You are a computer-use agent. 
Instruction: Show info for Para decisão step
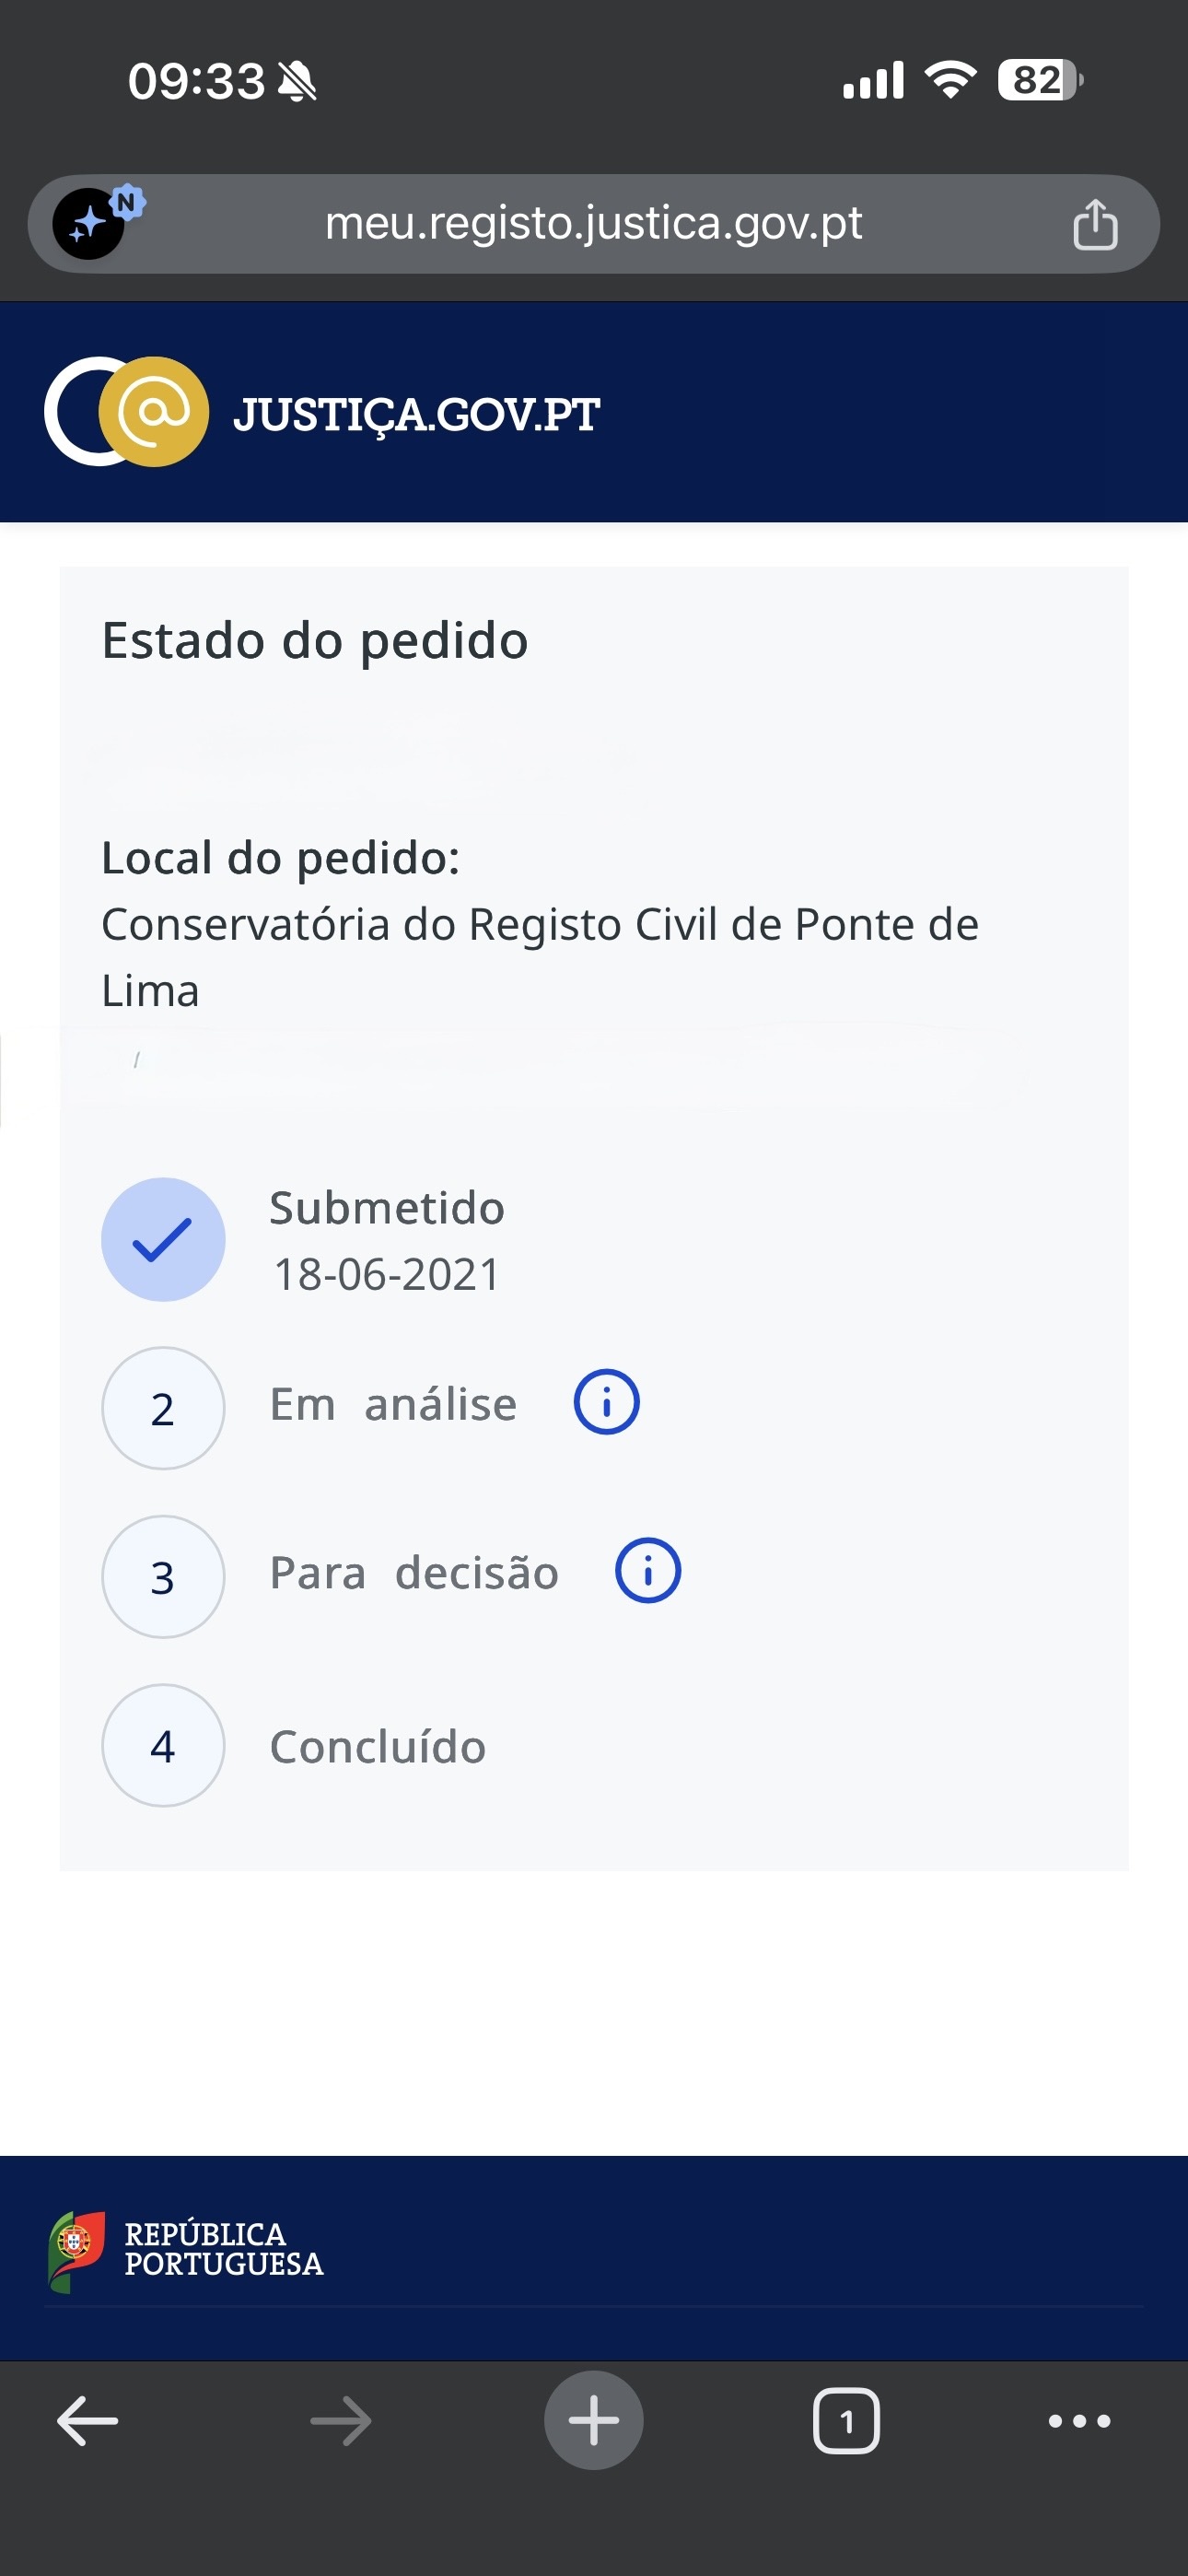coord(647,1570)
